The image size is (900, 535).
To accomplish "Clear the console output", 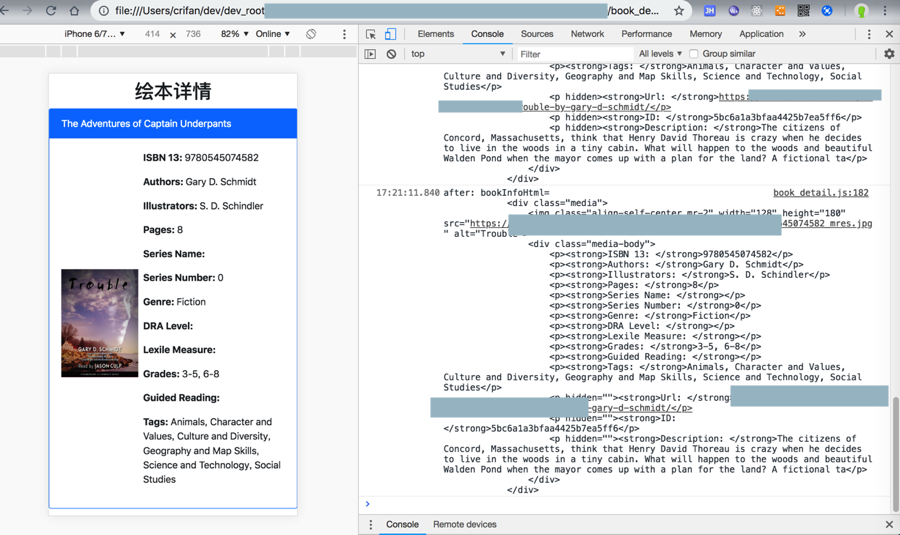I will pos(391,53).
